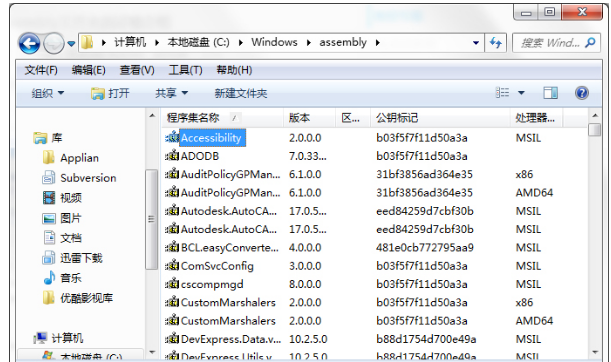Click the file list vertical scrollbar thumb
The height and width of the screenshot is (362, 611).
[x=595, y=129]
